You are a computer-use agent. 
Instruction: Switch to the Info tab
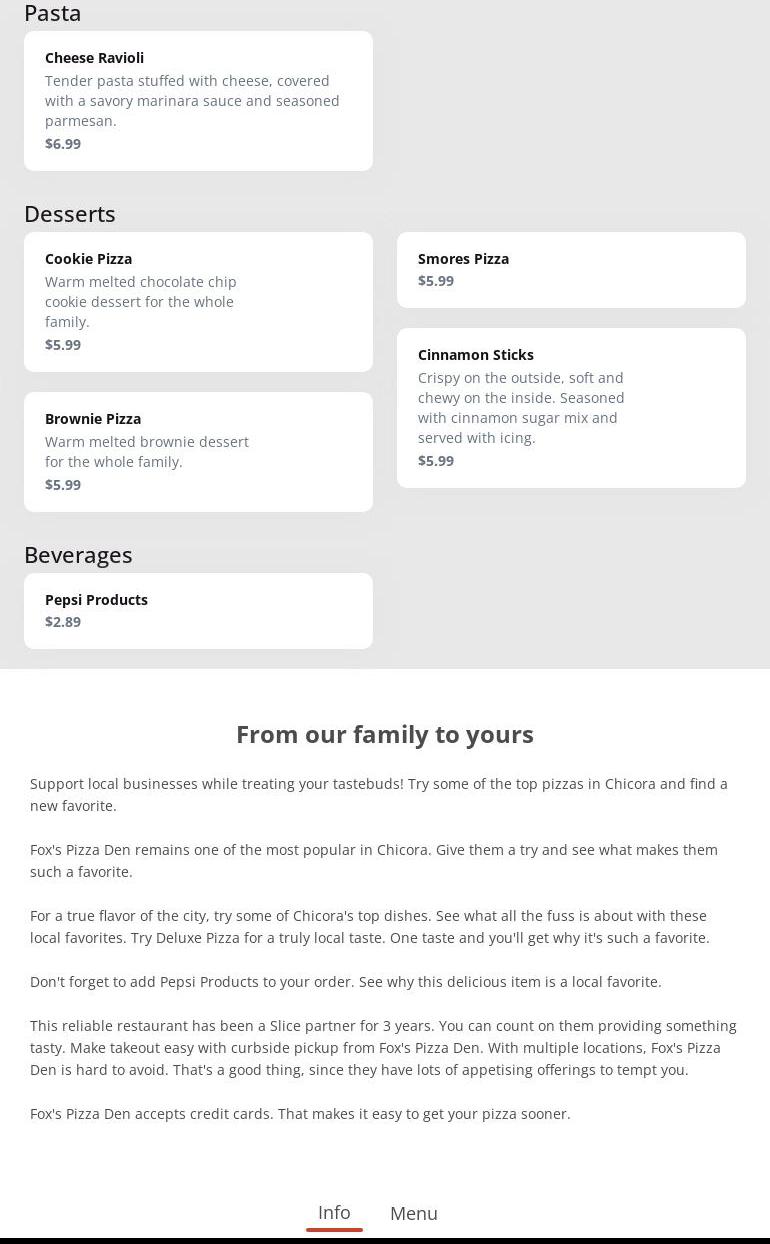pyautogui.click(x=334, y=1212)
